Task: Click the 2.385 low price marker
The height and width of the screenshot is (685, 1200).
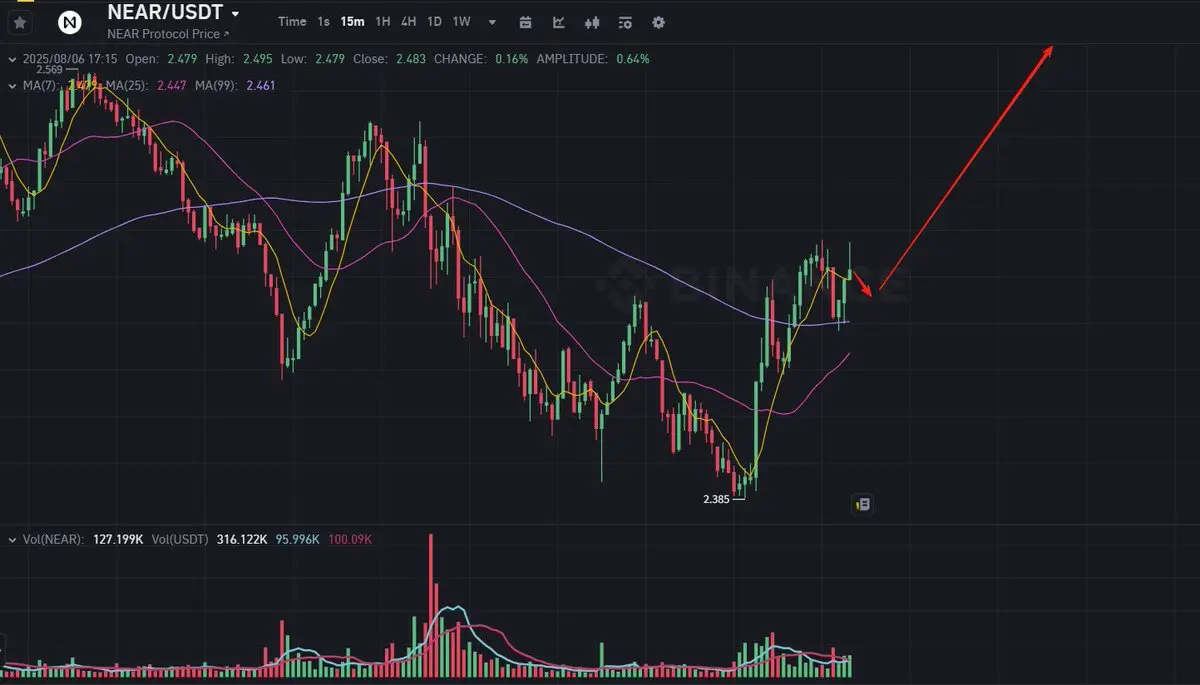Action: pyautogui.click(x=717, y=498)
